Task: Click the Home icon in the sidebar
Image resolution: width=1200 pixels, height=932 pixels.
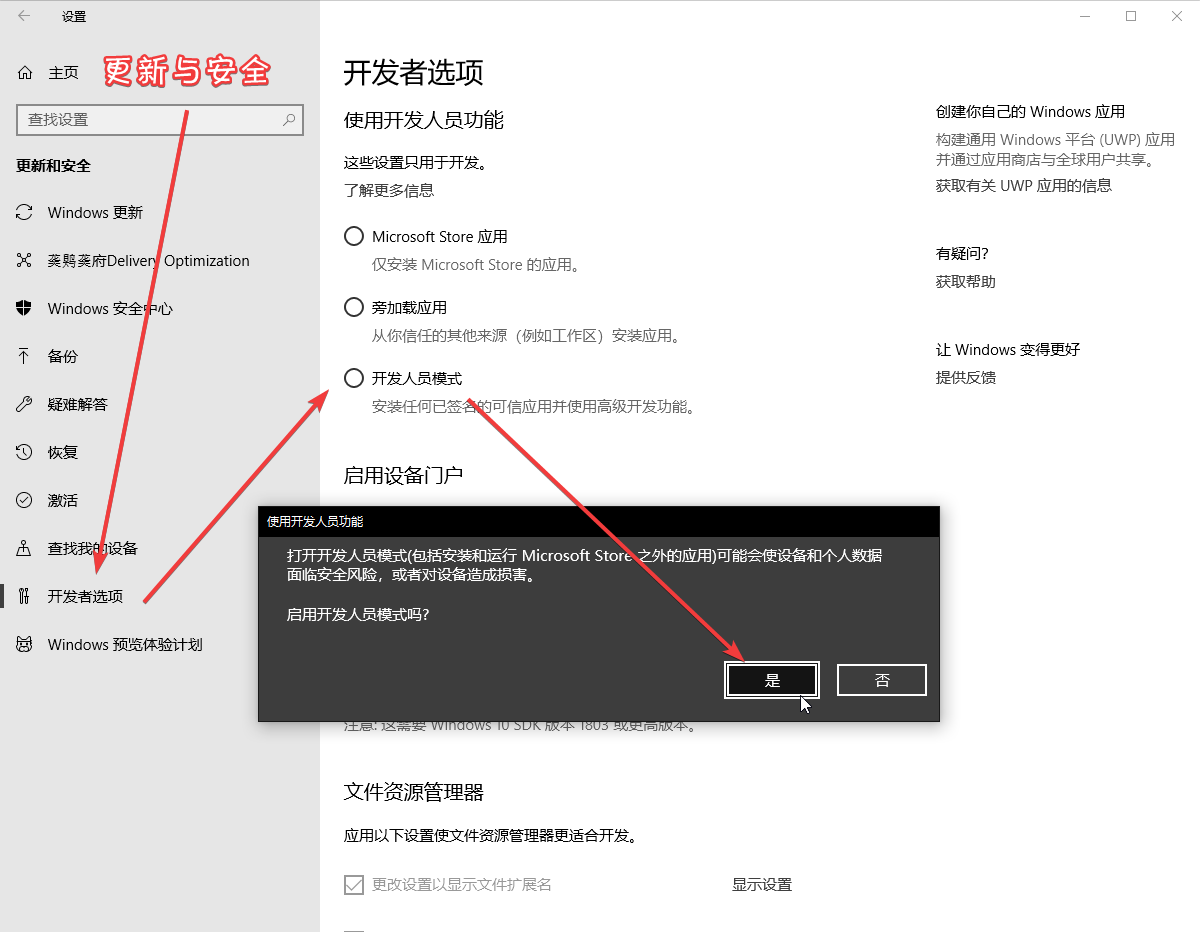Action: point(25,73)
